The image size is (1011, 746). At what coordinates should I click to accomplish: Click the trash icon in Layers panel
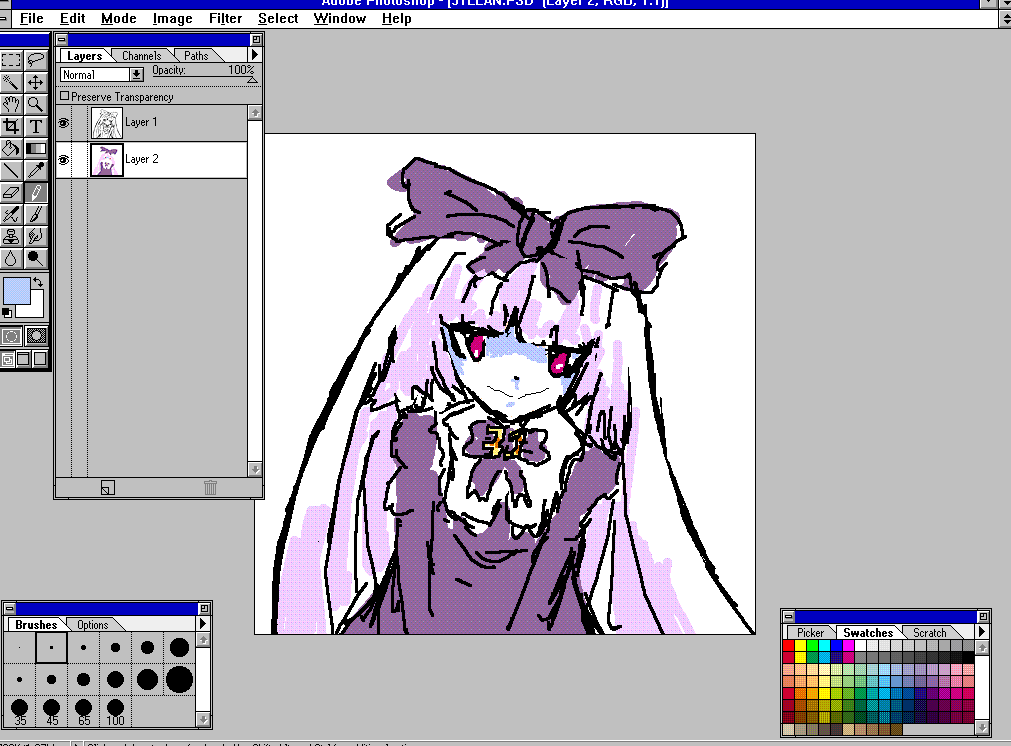click(210, 487)
